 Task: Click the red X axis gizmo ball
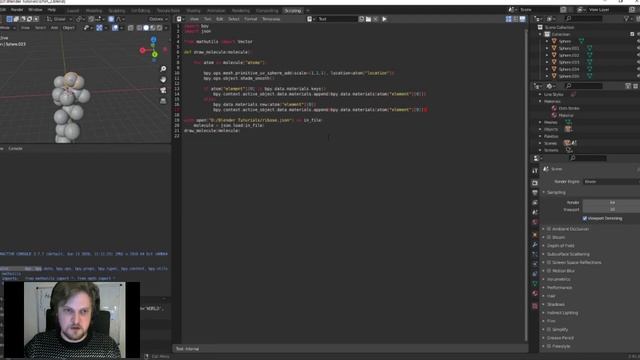[x=142, y=50]
